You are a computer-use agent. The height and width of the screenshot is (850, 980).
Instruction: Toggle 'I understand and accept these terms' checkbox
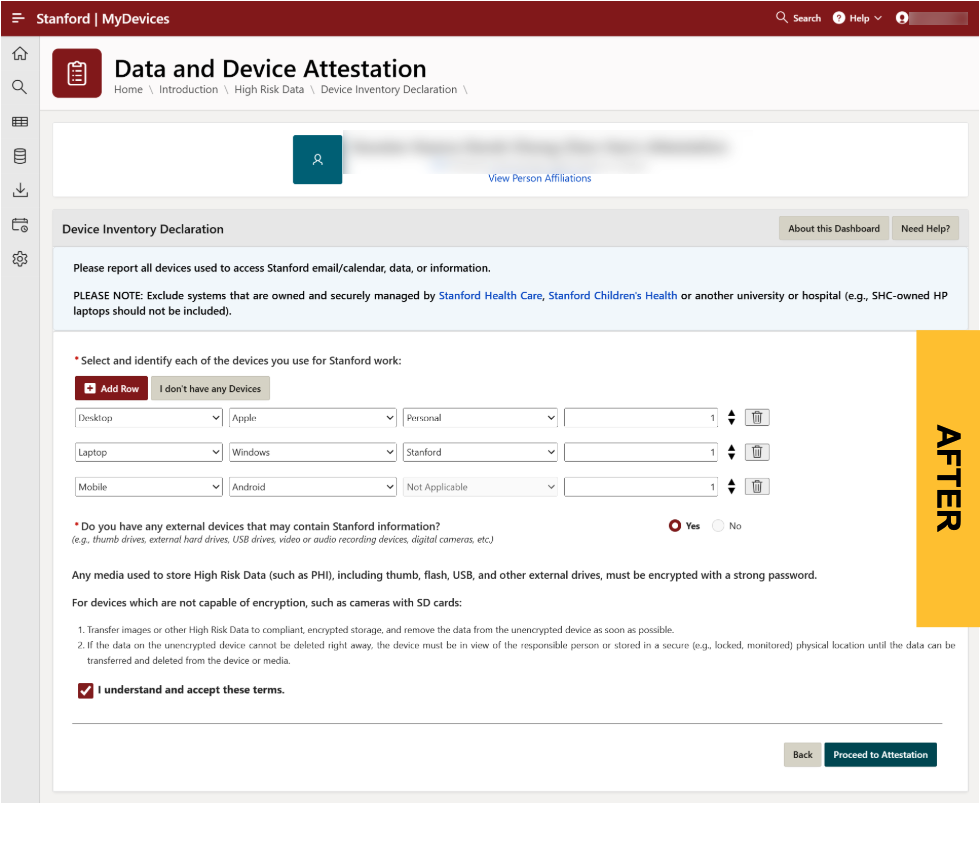pyautogui.click(x=86, y=690)
